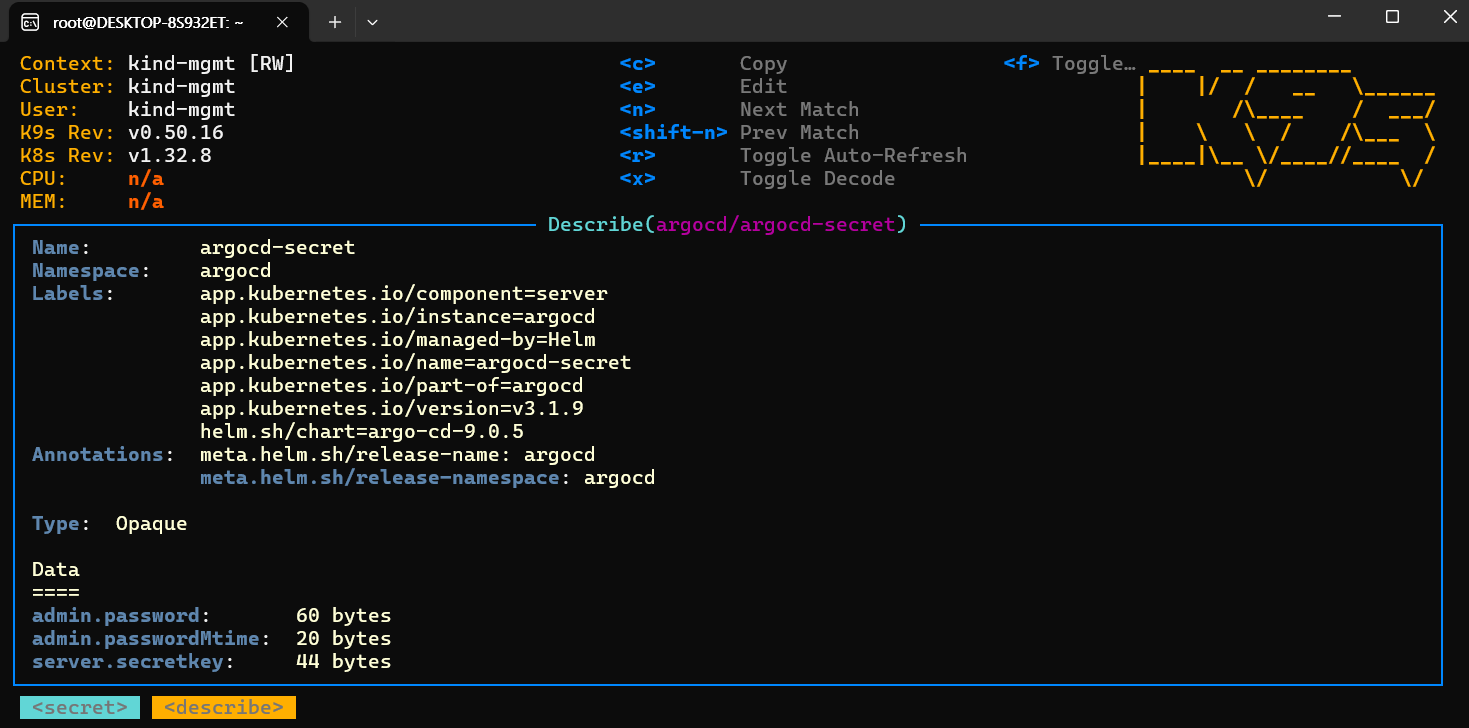Click the <n> Next Match shortcut
Viewport: 1469px width, 728px height.
click(739, 110)
